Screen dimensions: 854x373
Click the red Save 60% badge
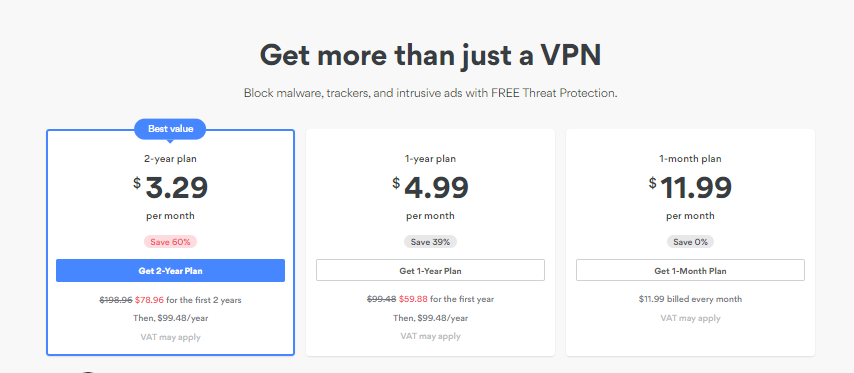pyautogui.click(x=170, y=242)
